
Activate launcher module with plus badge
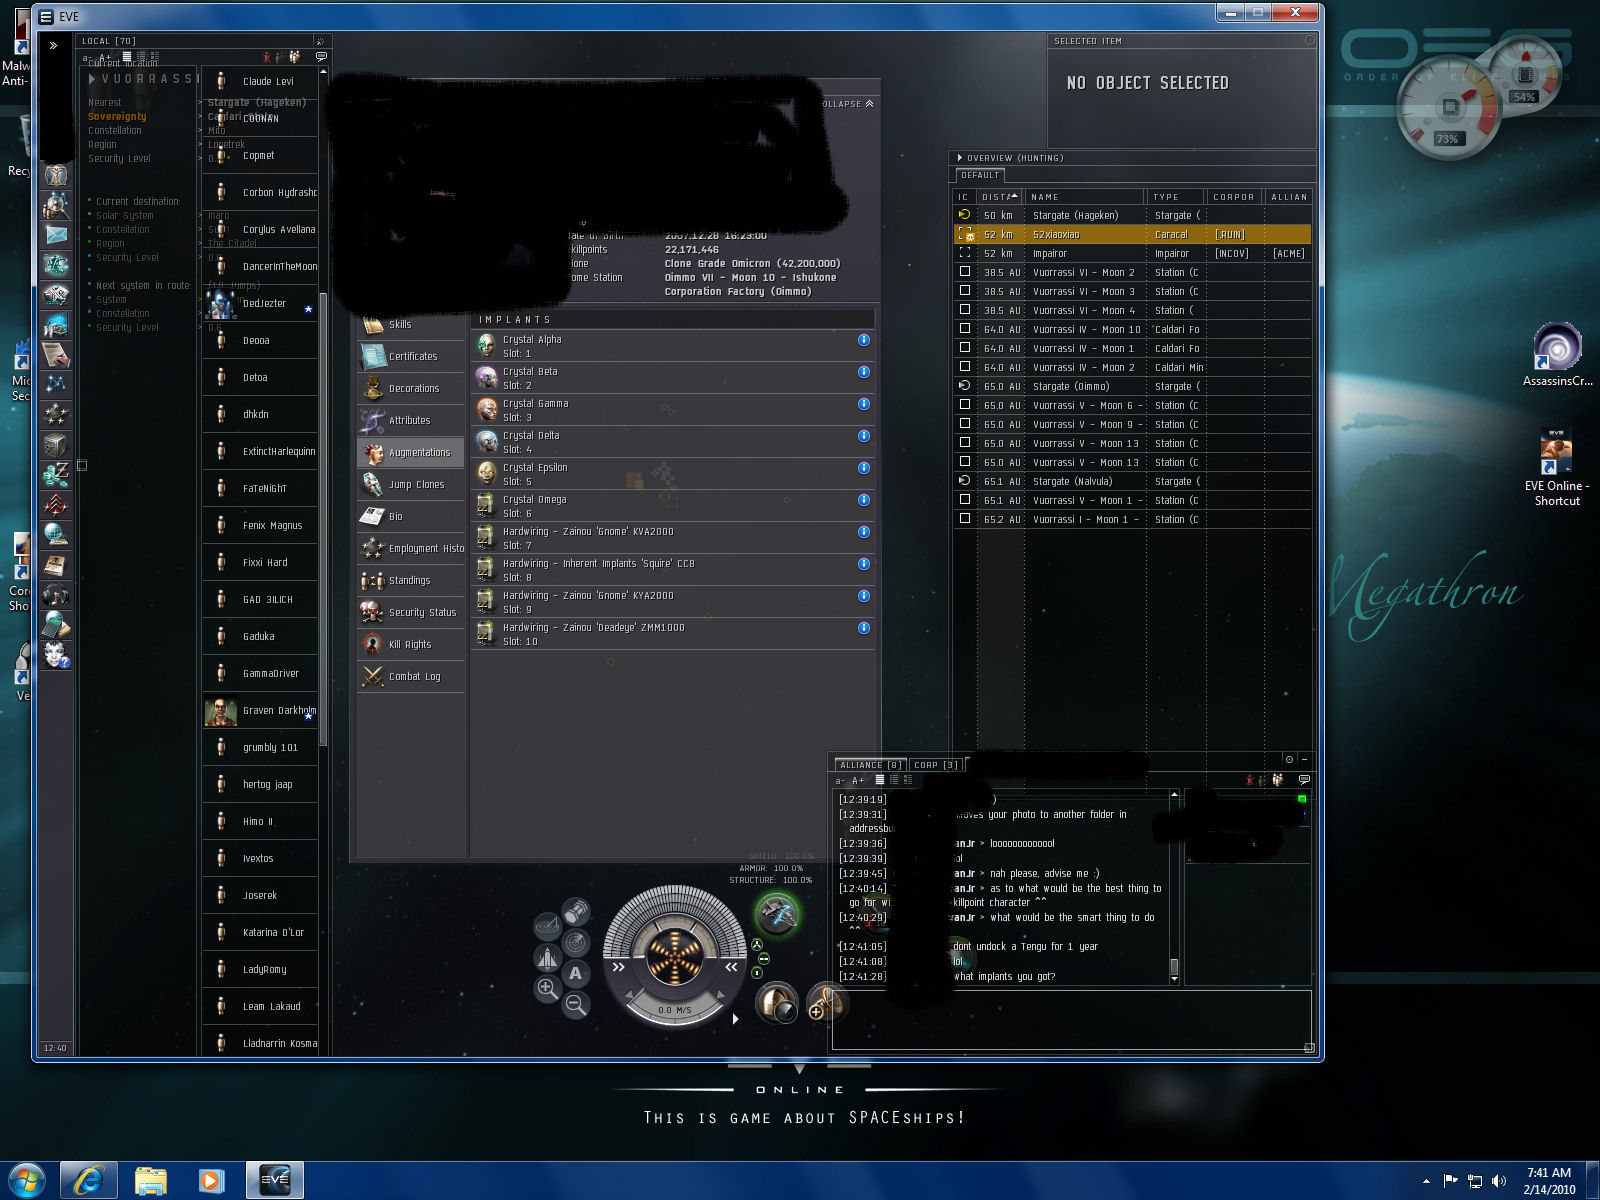[x=825, y=1001]
